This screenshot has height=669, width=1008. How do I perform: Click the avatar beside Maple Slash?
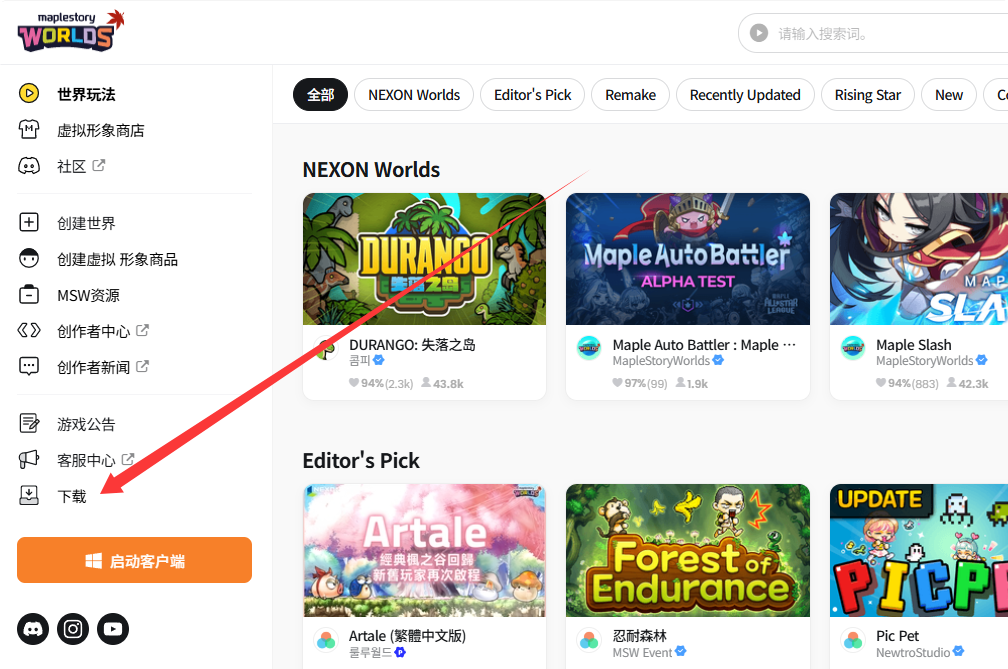pos(853,348)
